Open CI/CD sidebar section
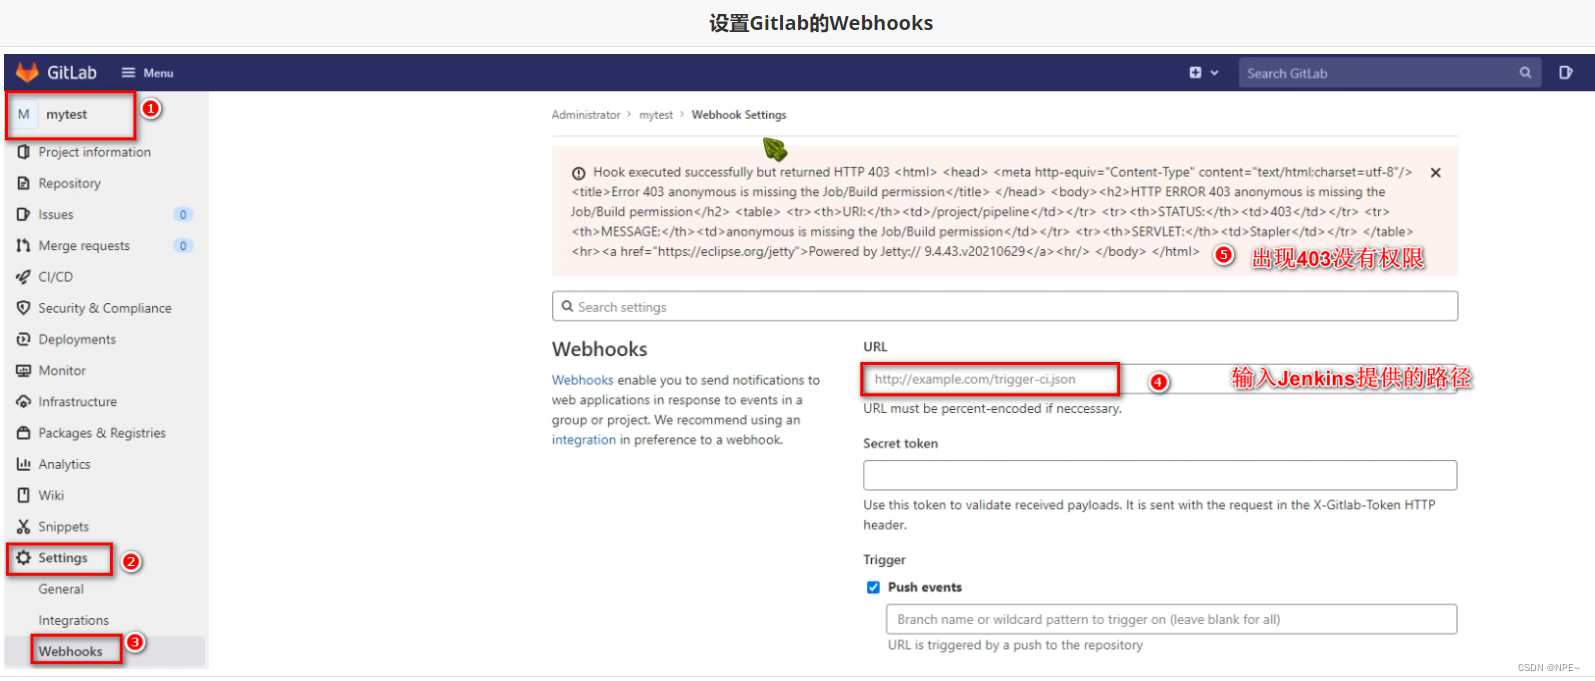 tap(56, 277)
